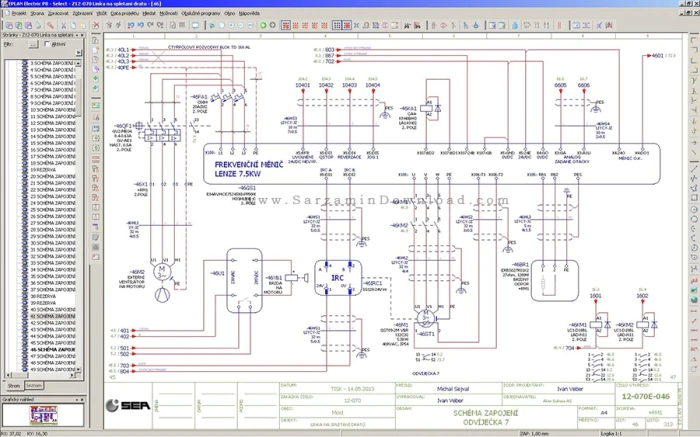Viewport: 700px width, 437px height.
Task: Select highlighted tree page 41 SCHÉMA ZAPOJENÍ
Action: point(53,316)
